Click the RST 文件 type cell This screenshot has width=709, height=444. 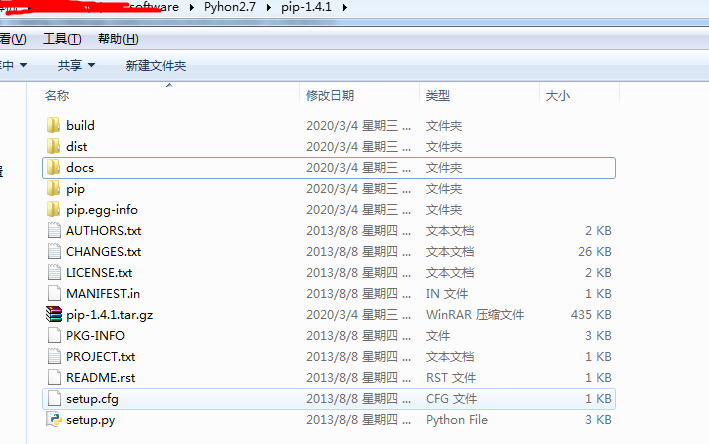pos(451,378)
